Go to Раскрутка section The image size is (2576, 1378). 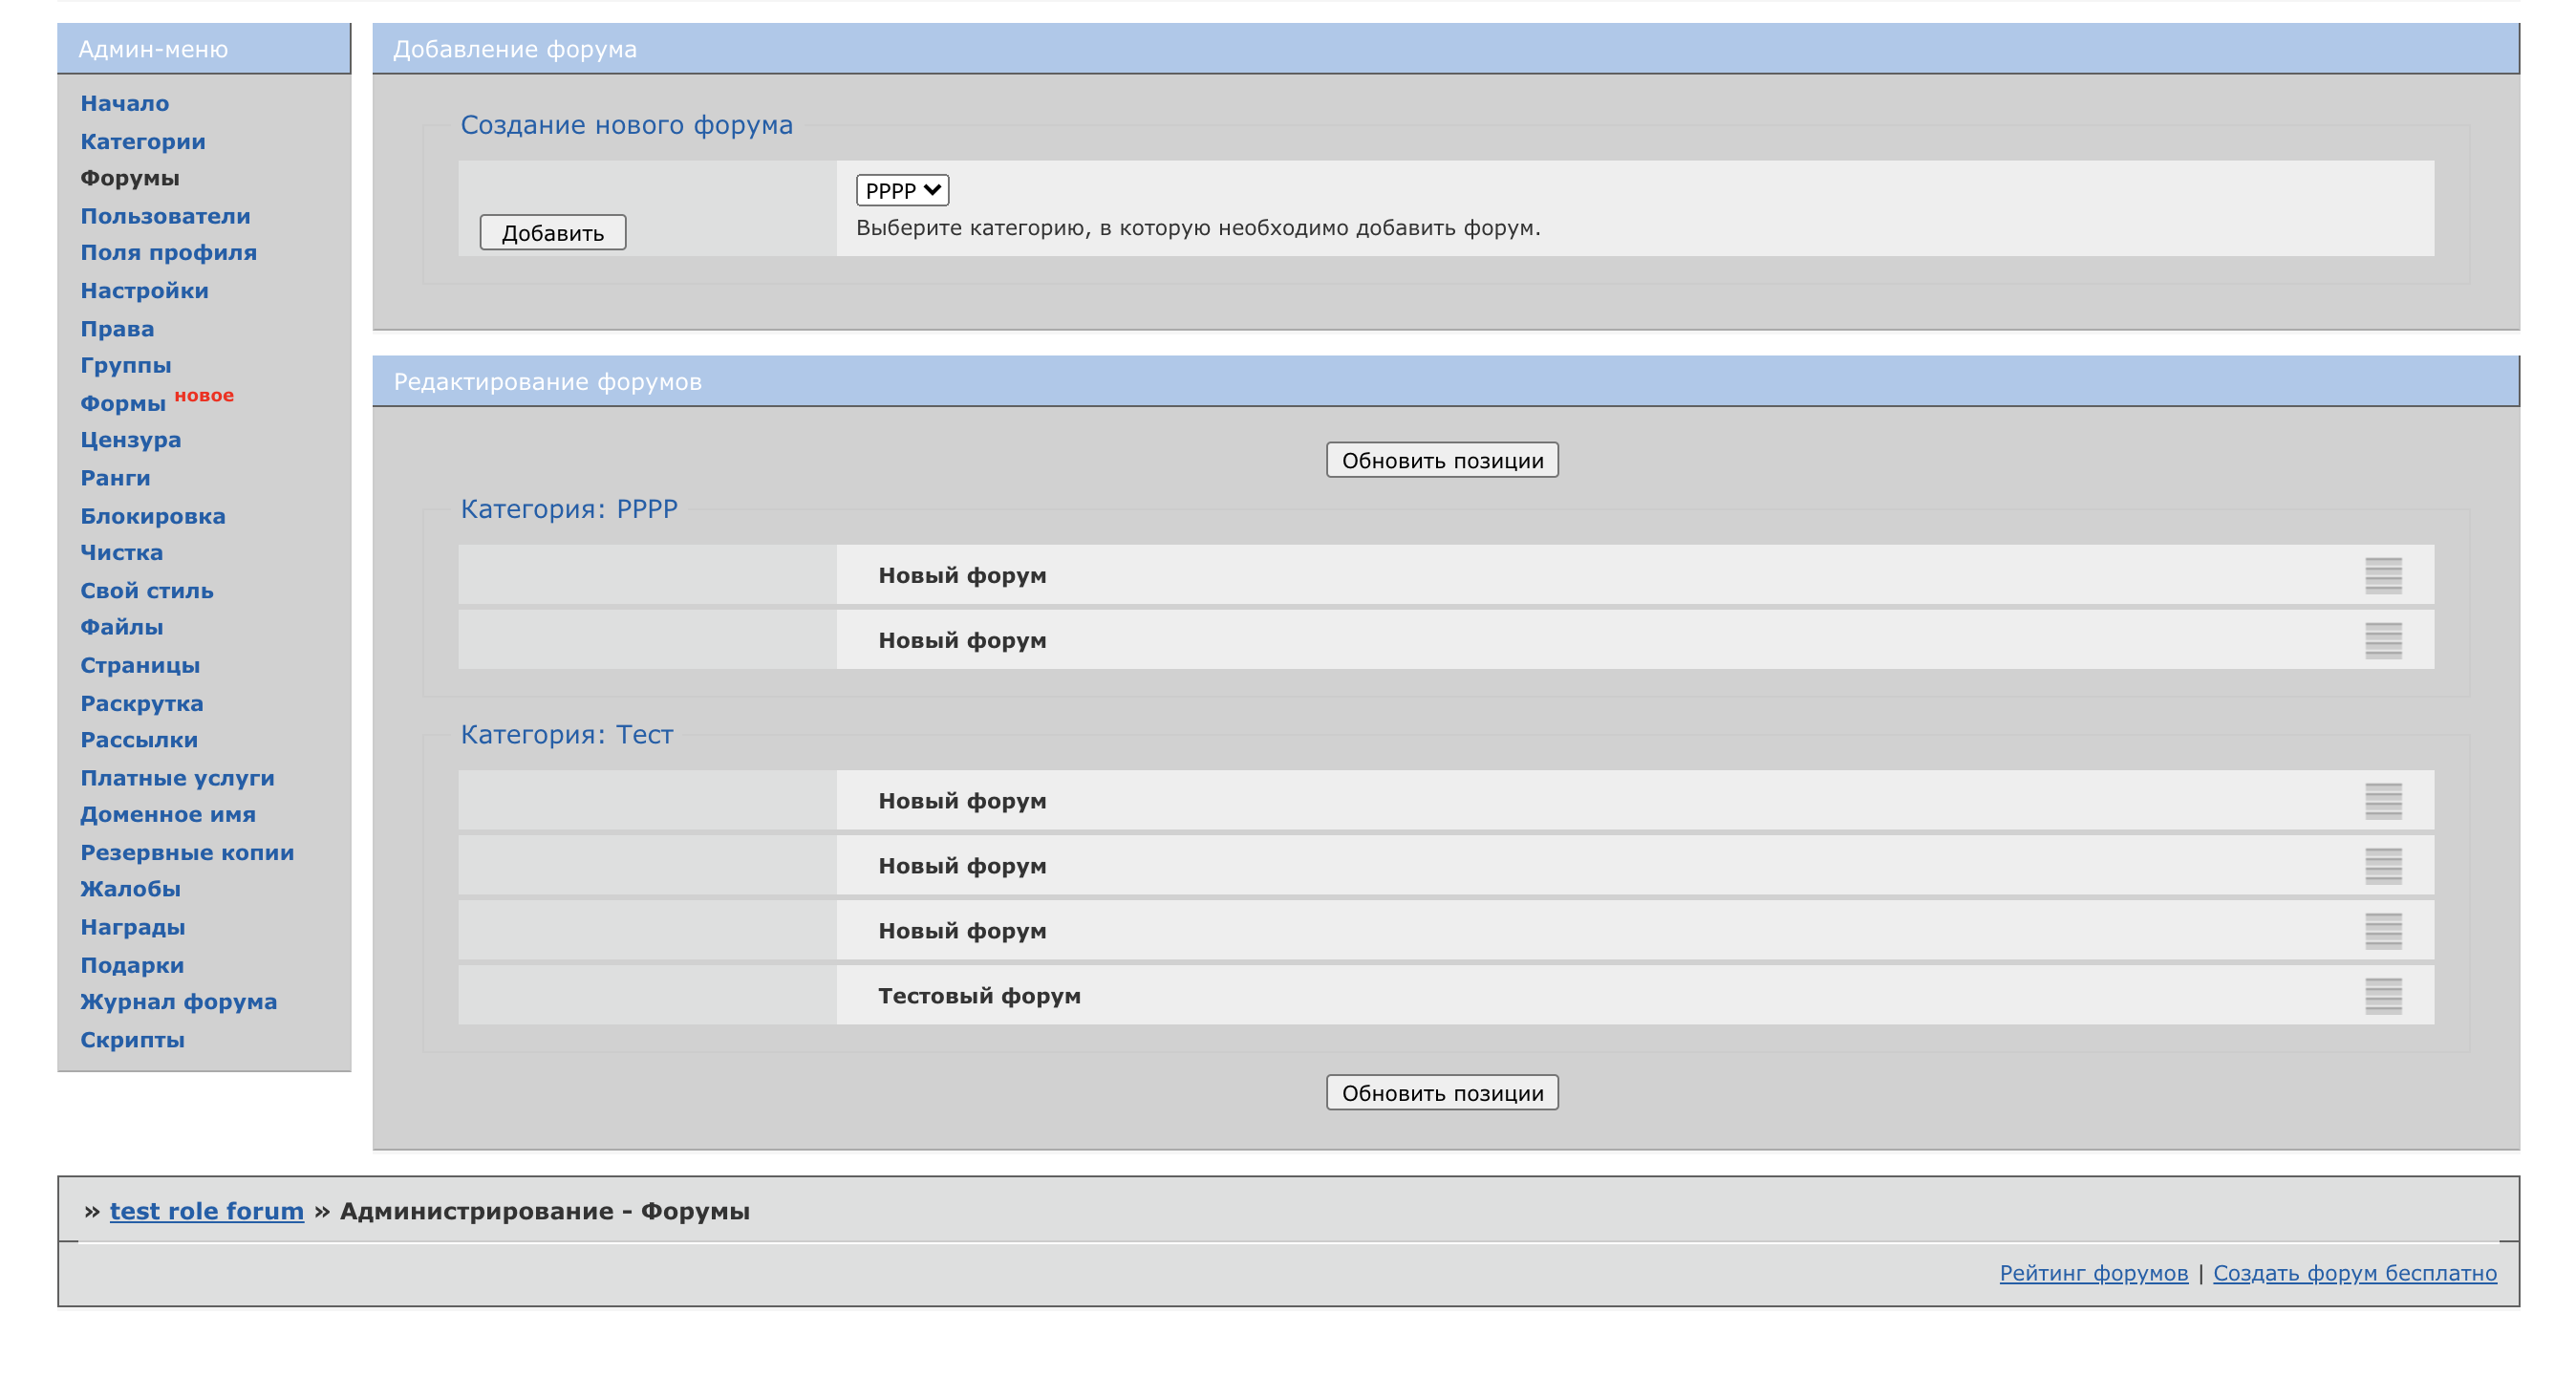(142, 703)
